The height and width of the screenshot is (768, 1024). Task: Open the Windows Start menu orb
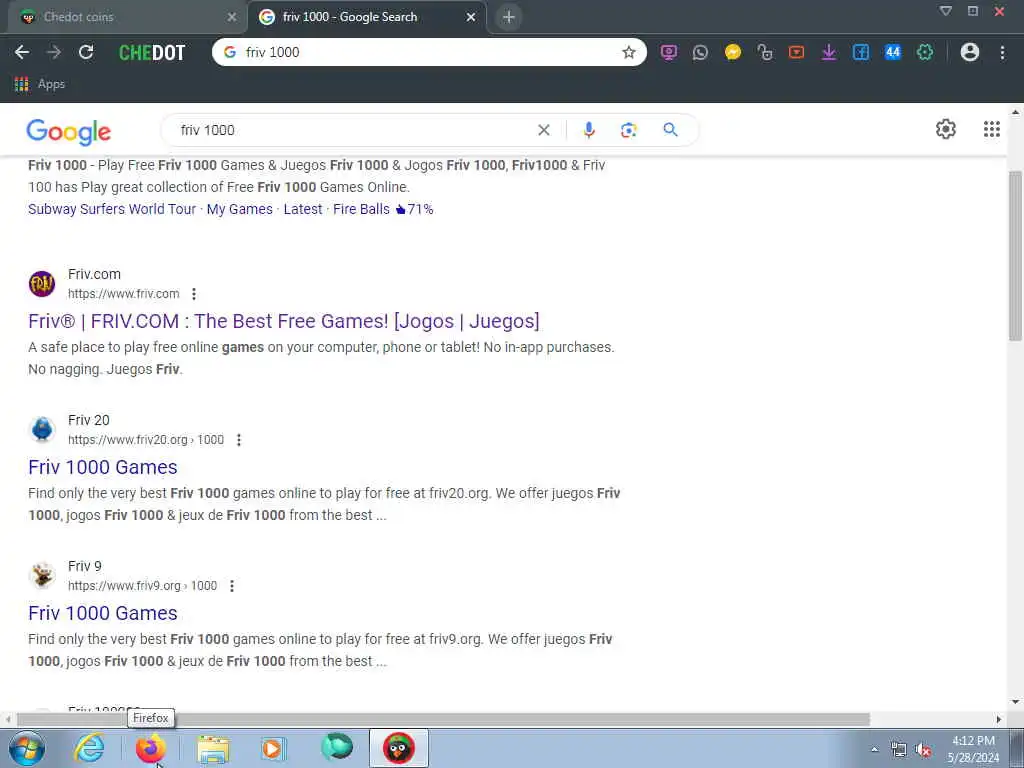[27, 748]
